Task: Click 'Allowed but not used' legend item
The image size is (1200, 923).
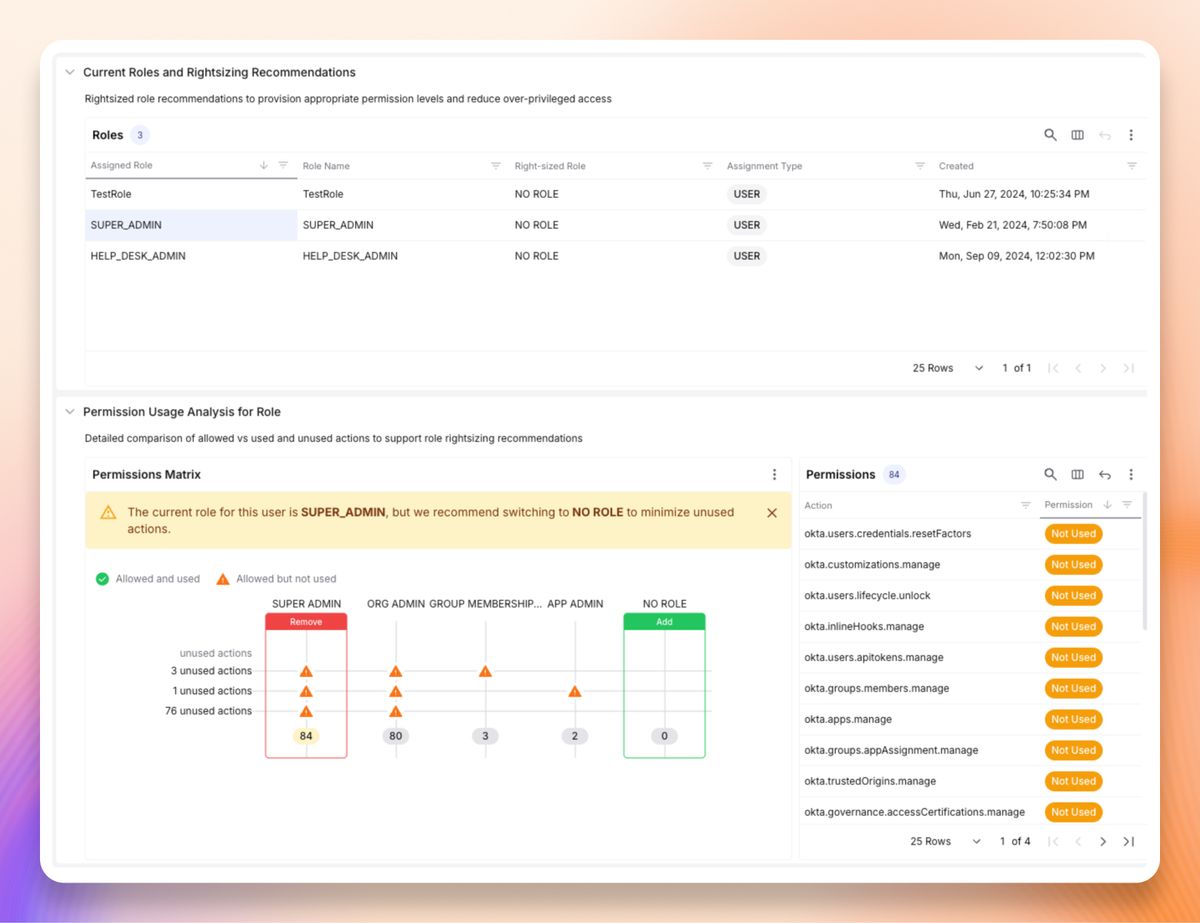Action: pos(277,579)
